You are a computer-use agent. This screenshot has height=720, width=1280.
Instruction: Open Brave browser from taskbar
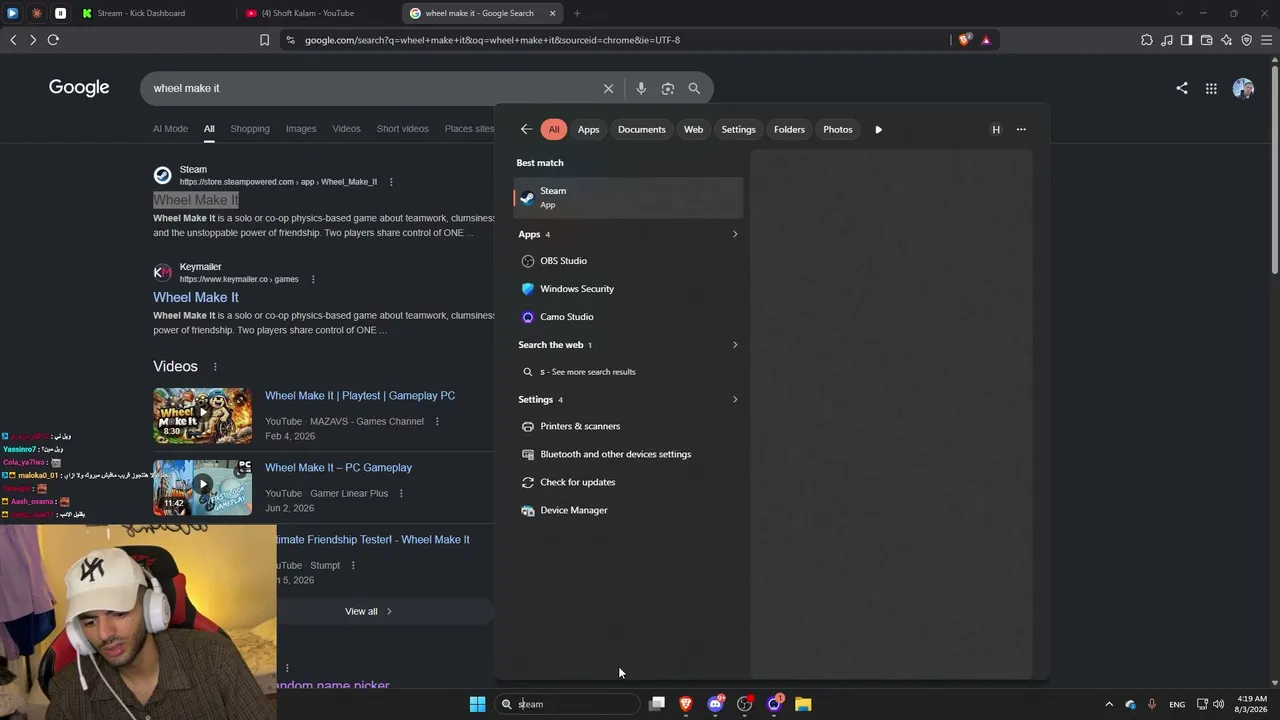click(686, 704)
